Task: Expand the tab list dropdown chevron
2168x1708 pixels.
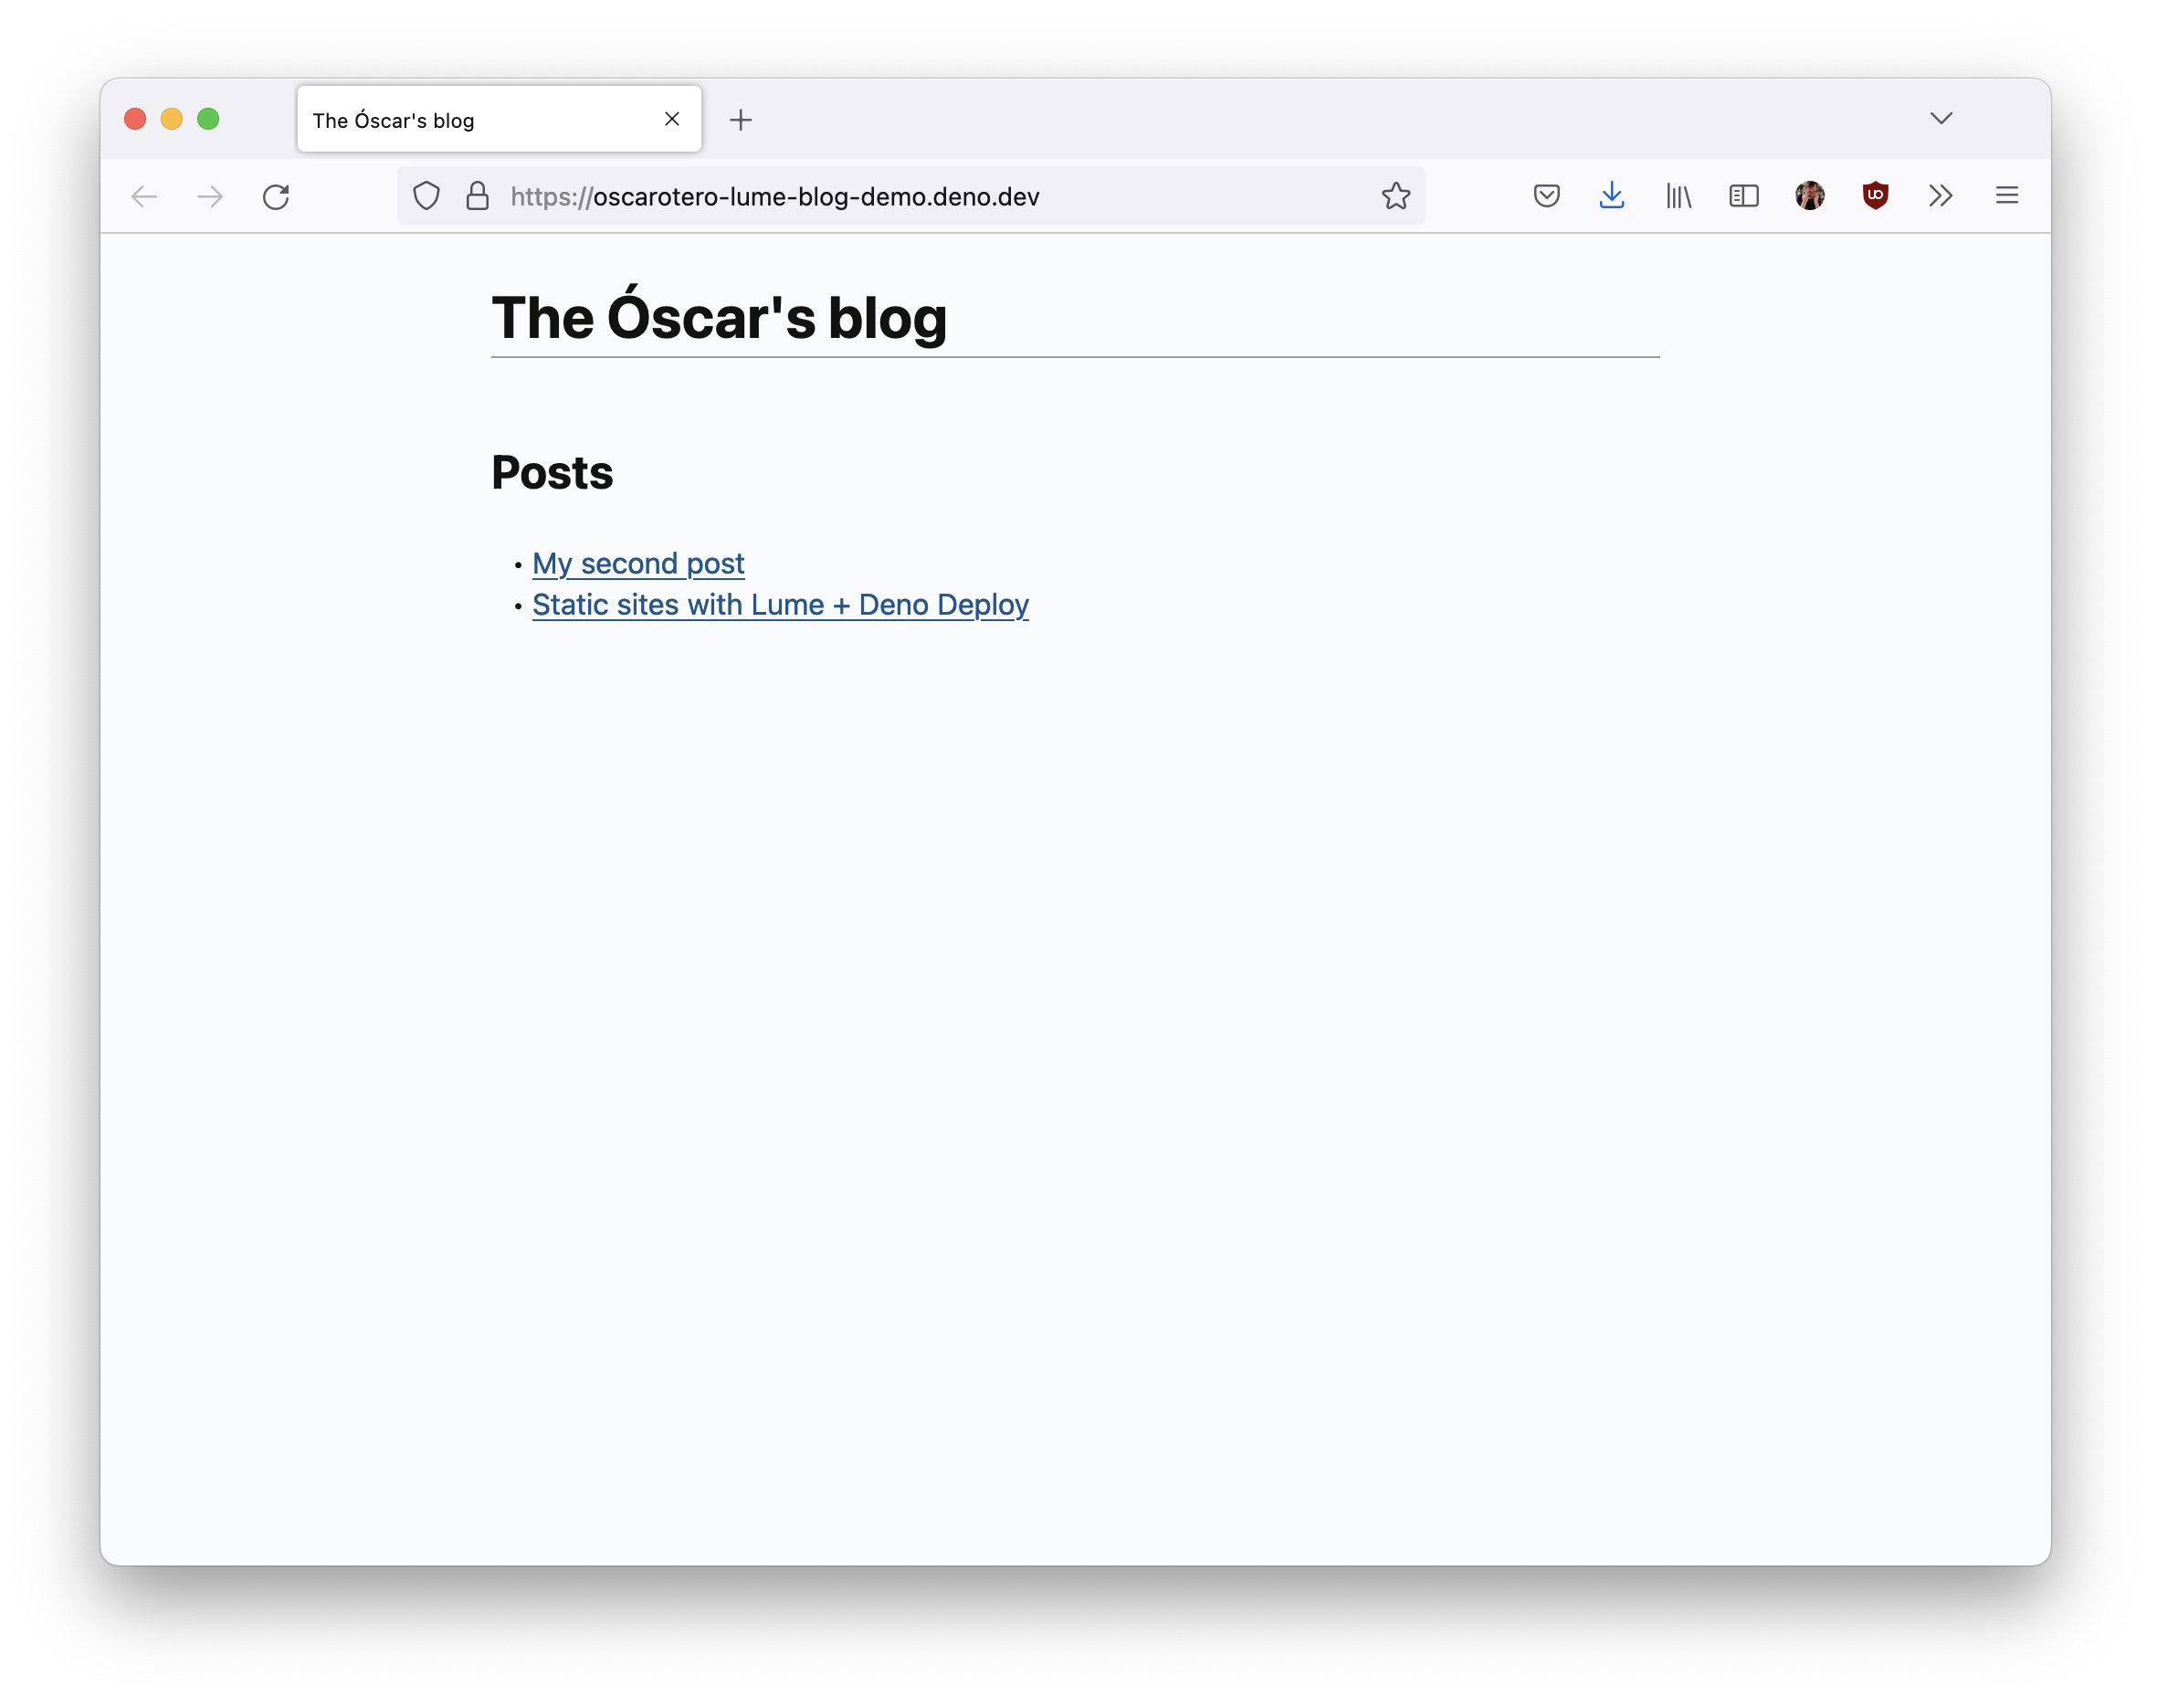Action: (1941, 118)
